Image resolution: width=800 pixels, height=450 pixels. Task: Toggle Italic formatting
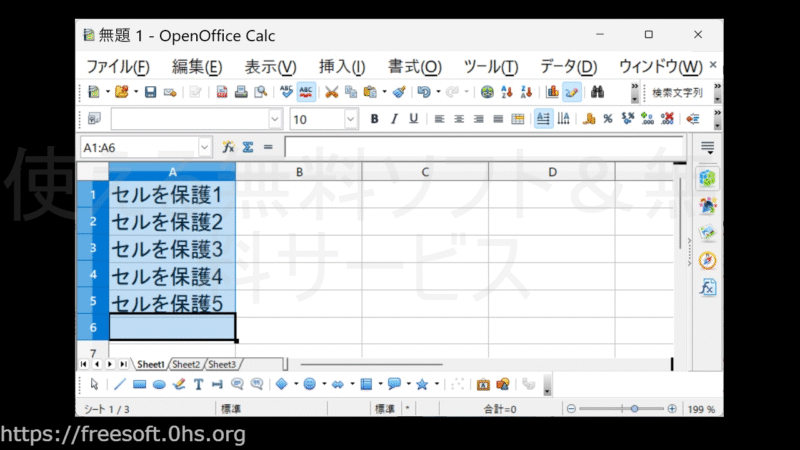[x=394, y=119]
